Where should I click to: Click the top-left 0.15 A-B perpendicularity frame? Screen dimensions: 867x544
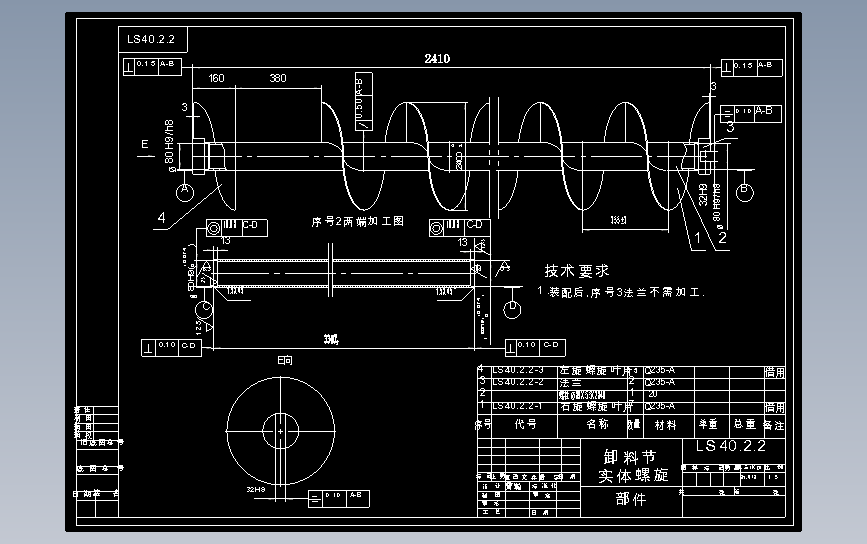pyautogui.click(x=152, y=67)
